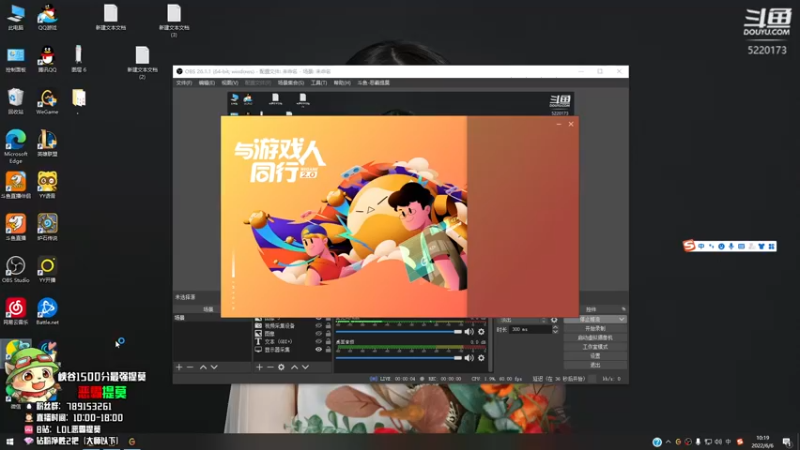The height and width of the screenshot is (450, 800).
Task: Select the Recycle Bin desktop icon
Action: point(15,101)
